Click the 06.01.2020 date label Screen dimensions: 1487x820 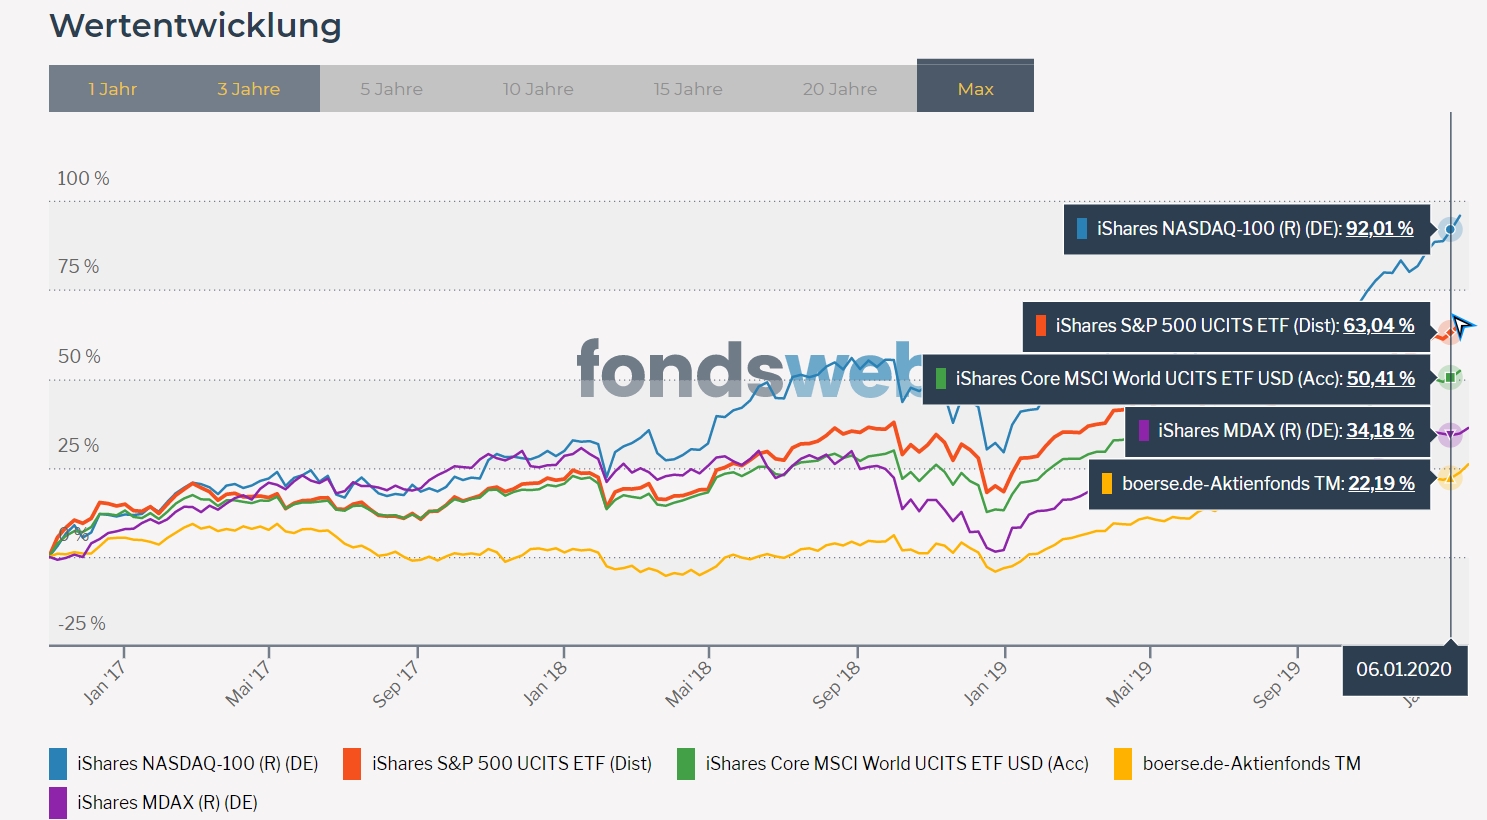1404,669
